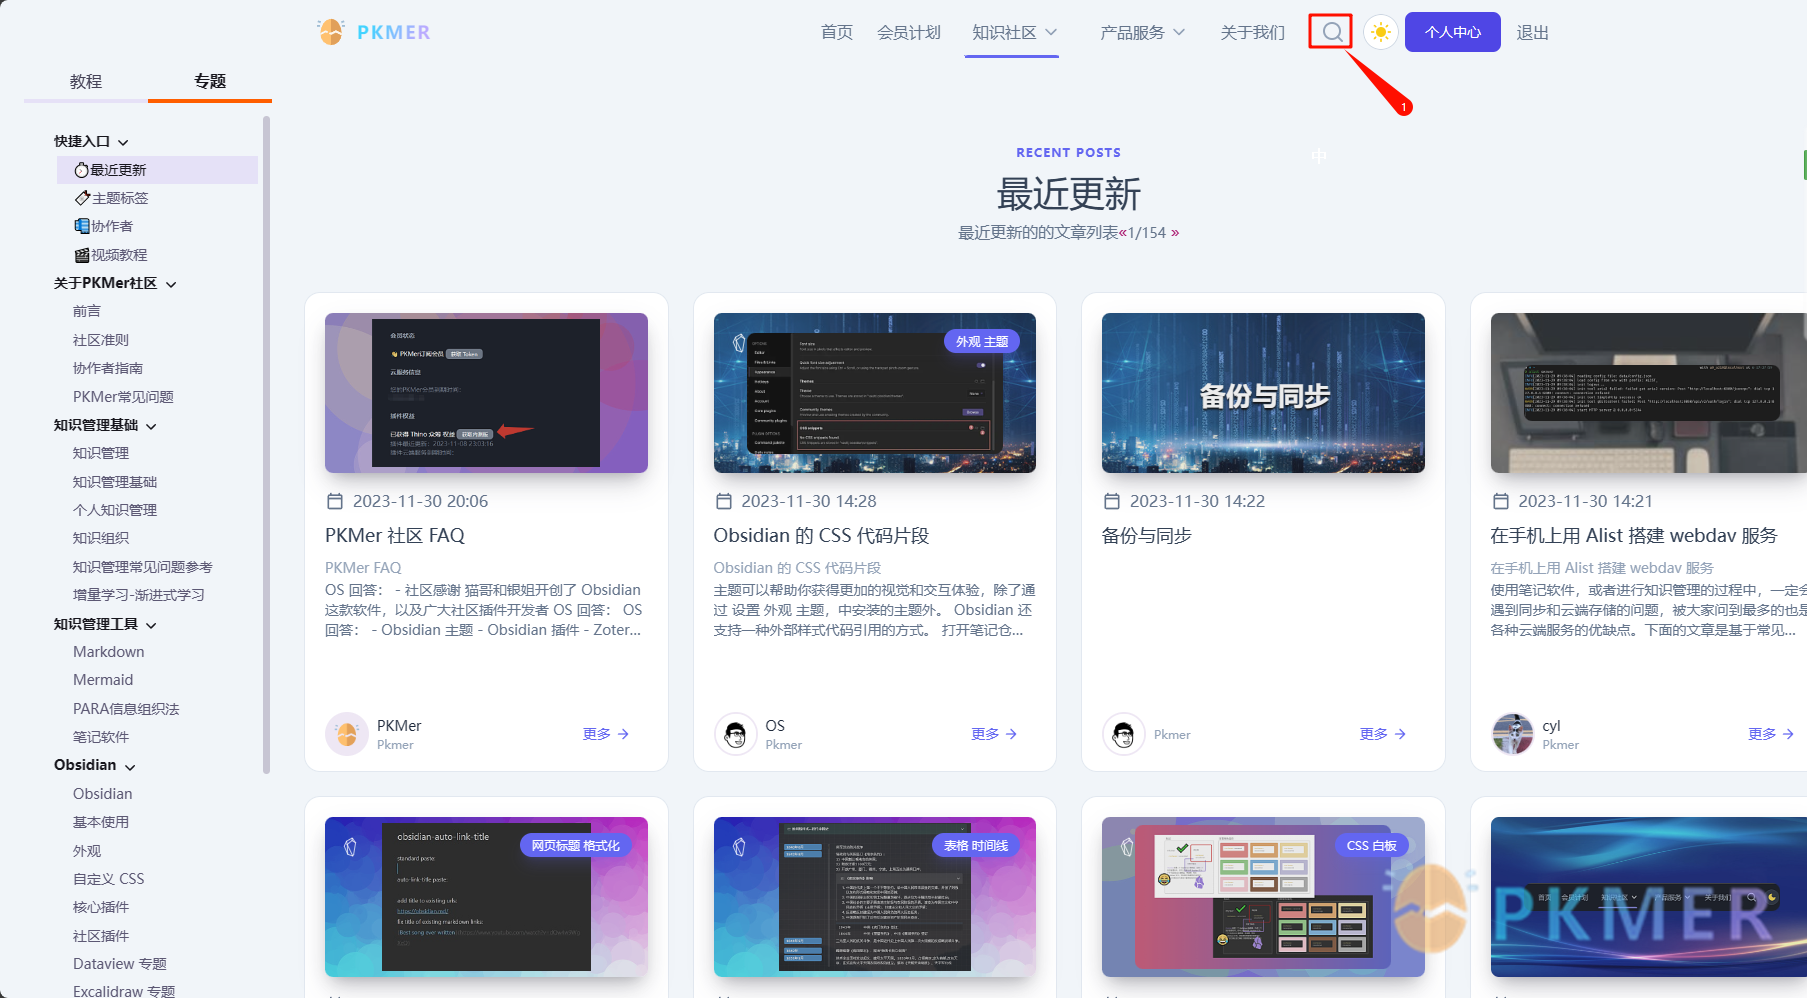Open 备份与同步 card thumbnail
Screen dimensions: 1807x998
pyautogui.click(x=1263, y=393)
